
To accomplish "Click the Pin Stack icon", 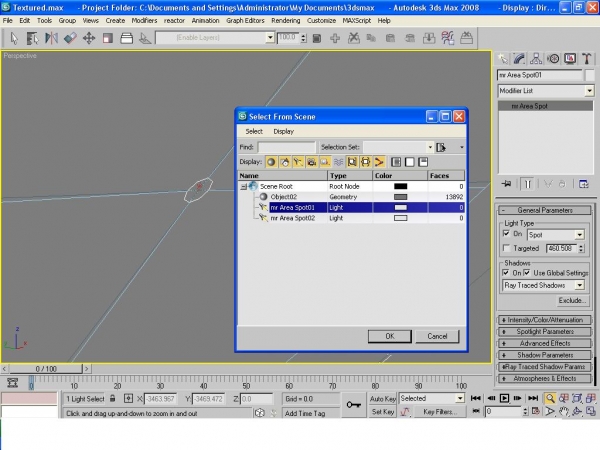I will point(506,184).
